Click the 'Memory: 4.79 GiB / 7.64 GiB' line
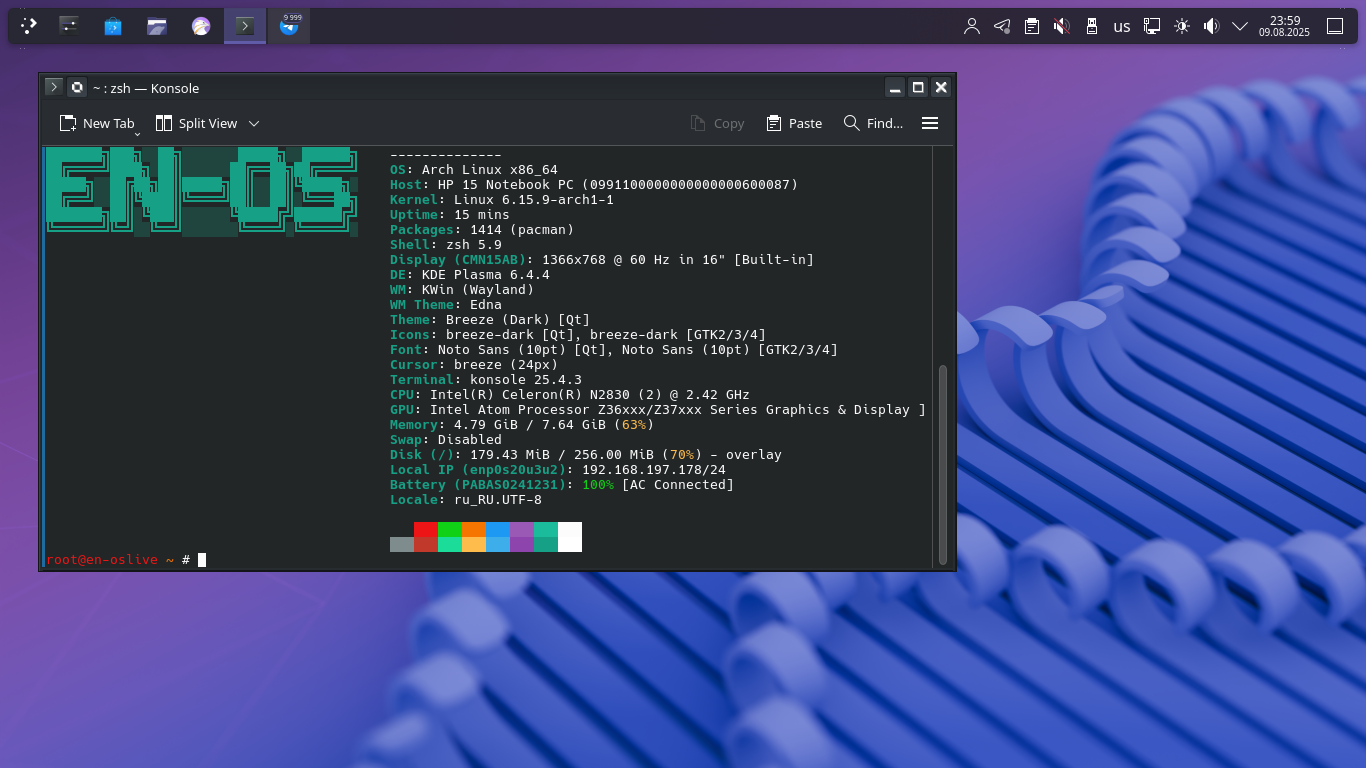 (x=522, y=425)
